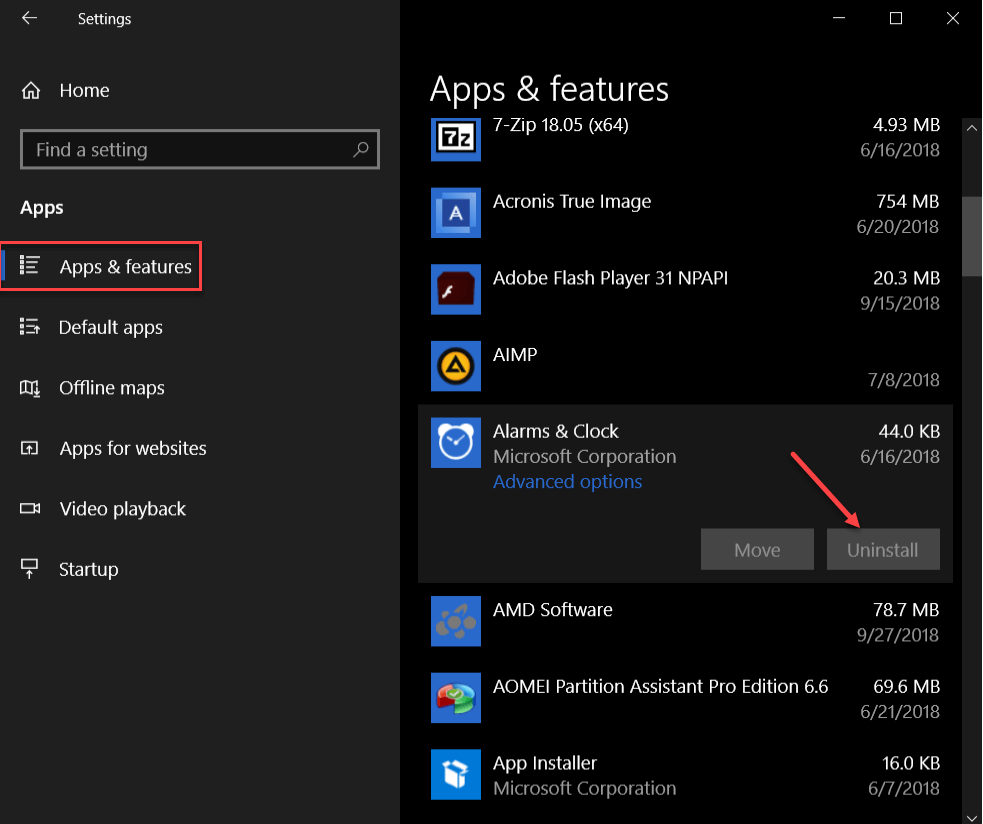Click the 7/8/2018 install date
Screen dimensions: 983x824
[903, 379]
